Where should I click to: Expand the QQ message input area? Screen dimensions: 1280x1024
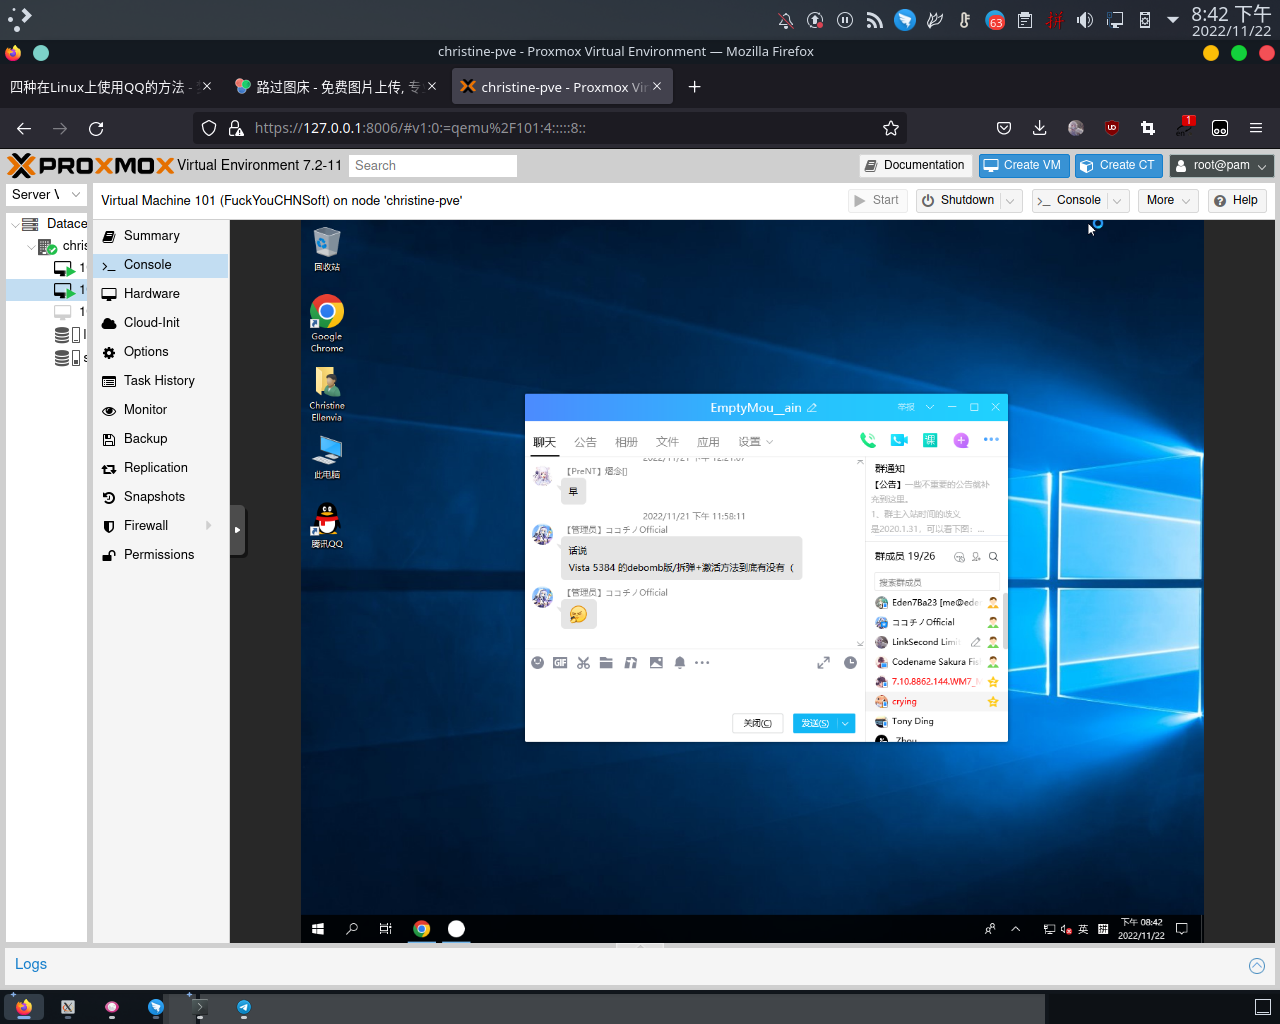tap(824, 663)
